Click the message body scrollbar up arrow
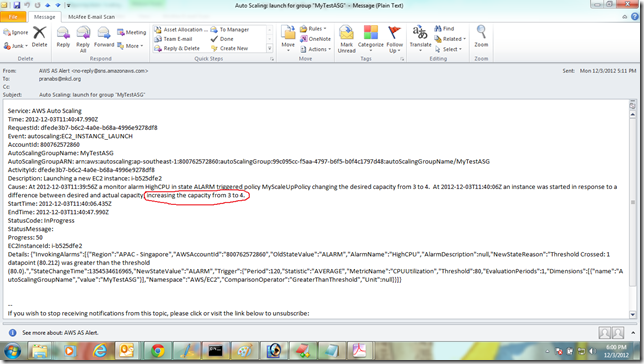644x364 pixels. coord(632,115)
